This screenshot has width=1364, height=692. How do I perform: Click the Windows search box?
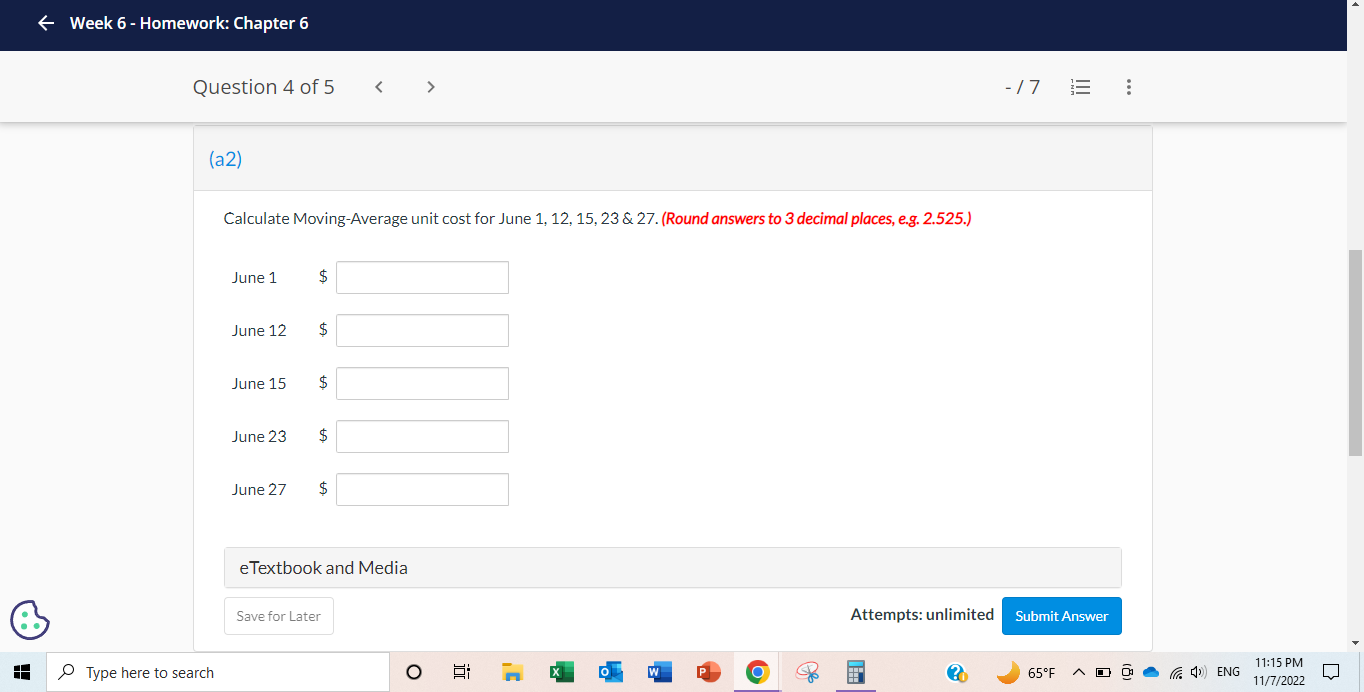(218, 673)
